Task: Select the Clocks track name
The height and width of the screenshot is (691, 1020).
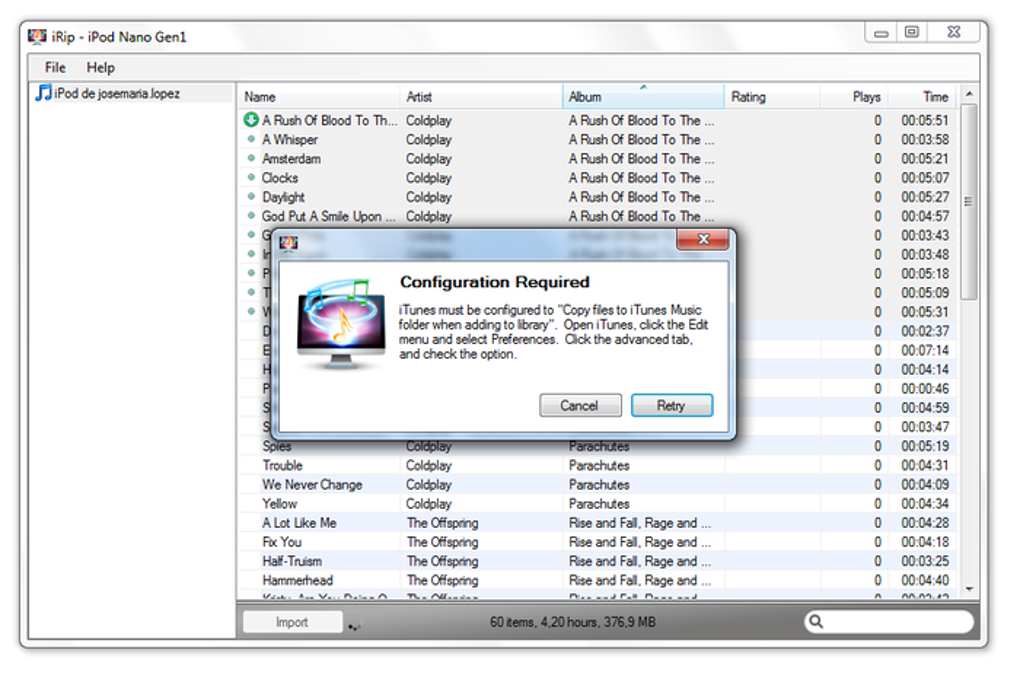Action: 280,178
